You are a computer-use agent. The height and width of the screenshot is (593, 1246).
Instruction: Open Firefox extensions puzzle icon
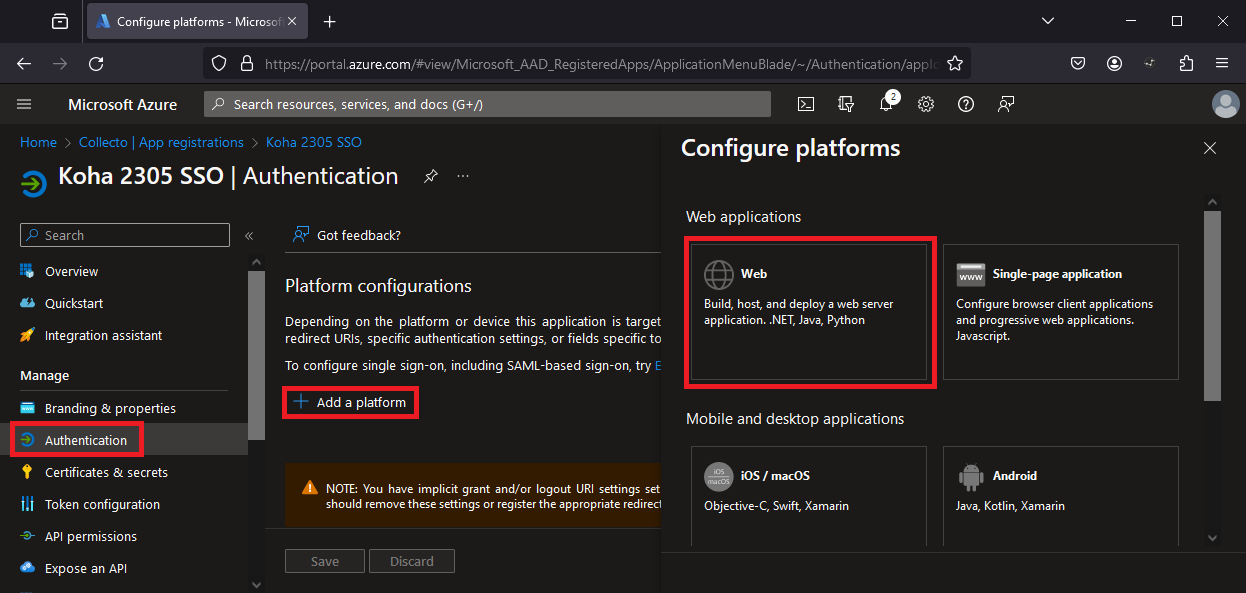(x=1186, y=63)
